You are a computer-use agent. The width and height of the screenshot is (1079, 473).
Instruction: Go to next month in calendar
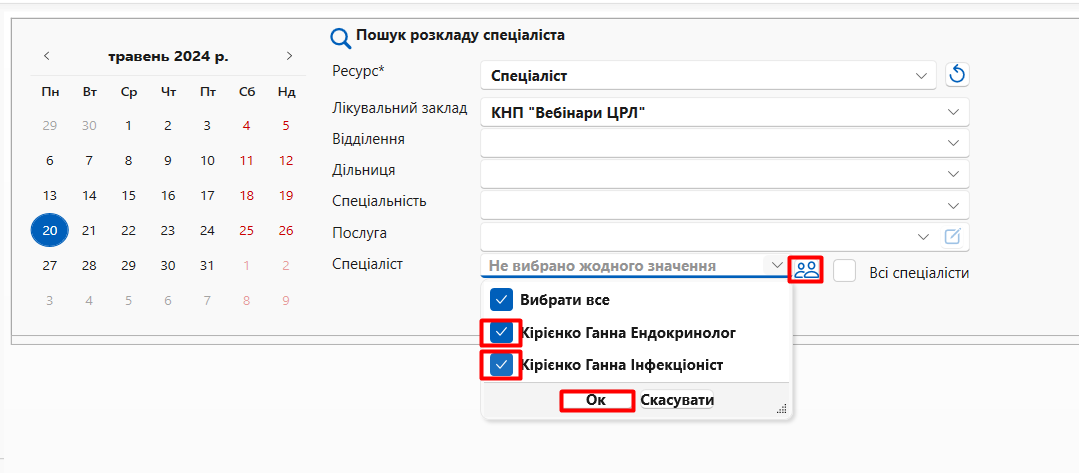[x=290, y=56]
